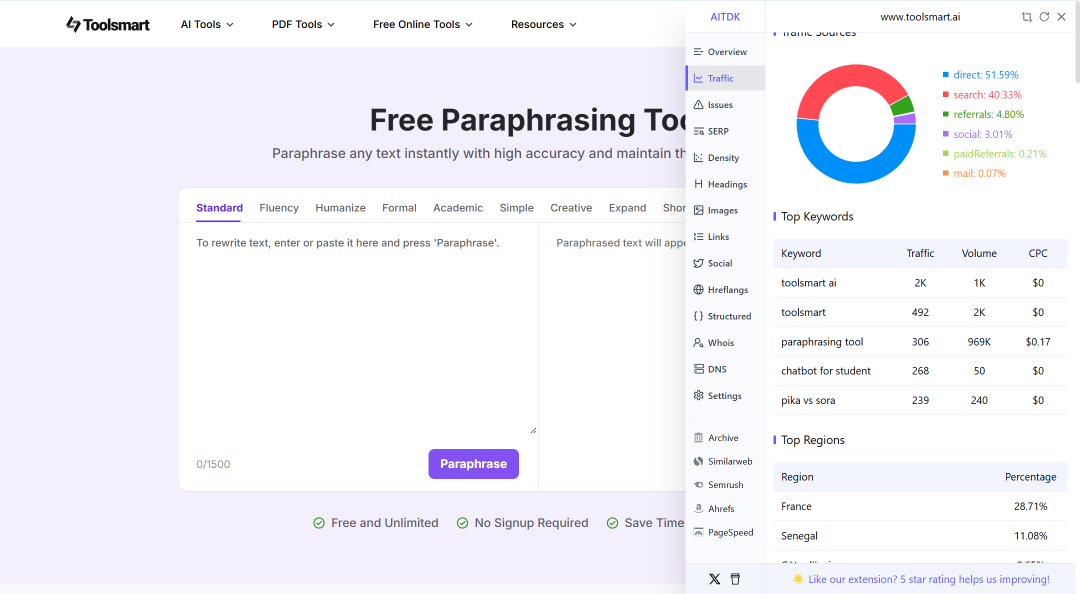Open the Issues warning icon
1080x594 pixels.
(698, 105)
